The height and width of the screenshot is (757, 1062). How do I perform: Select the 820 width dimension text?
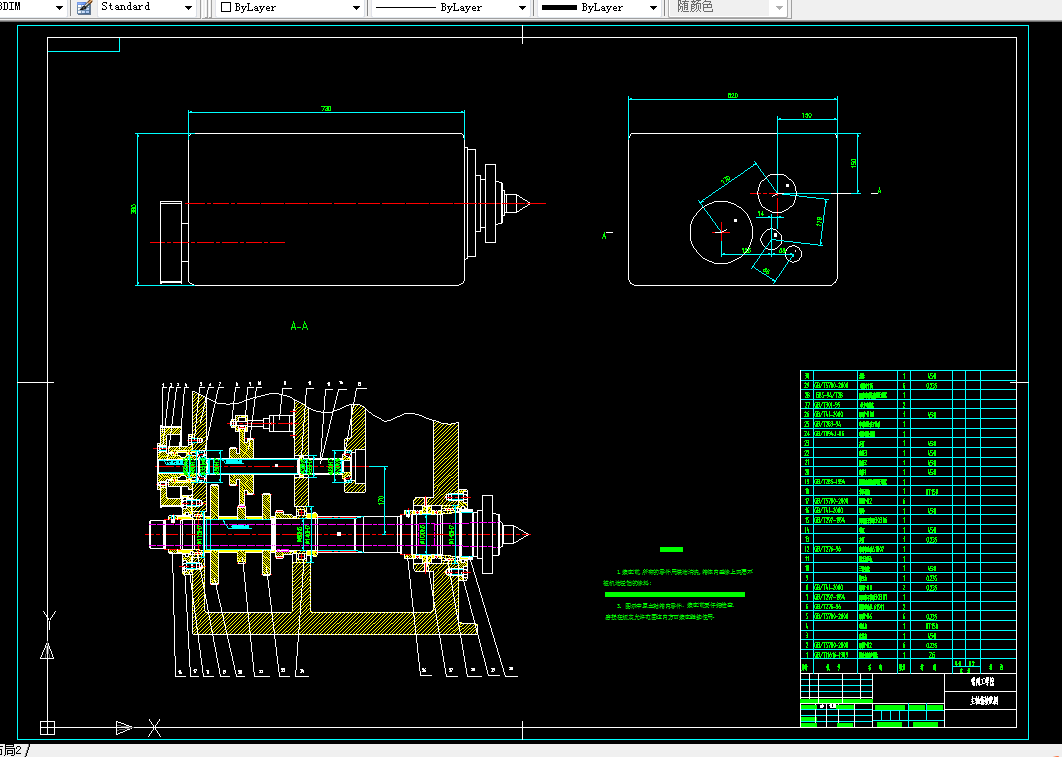click(x=733, y=95)
